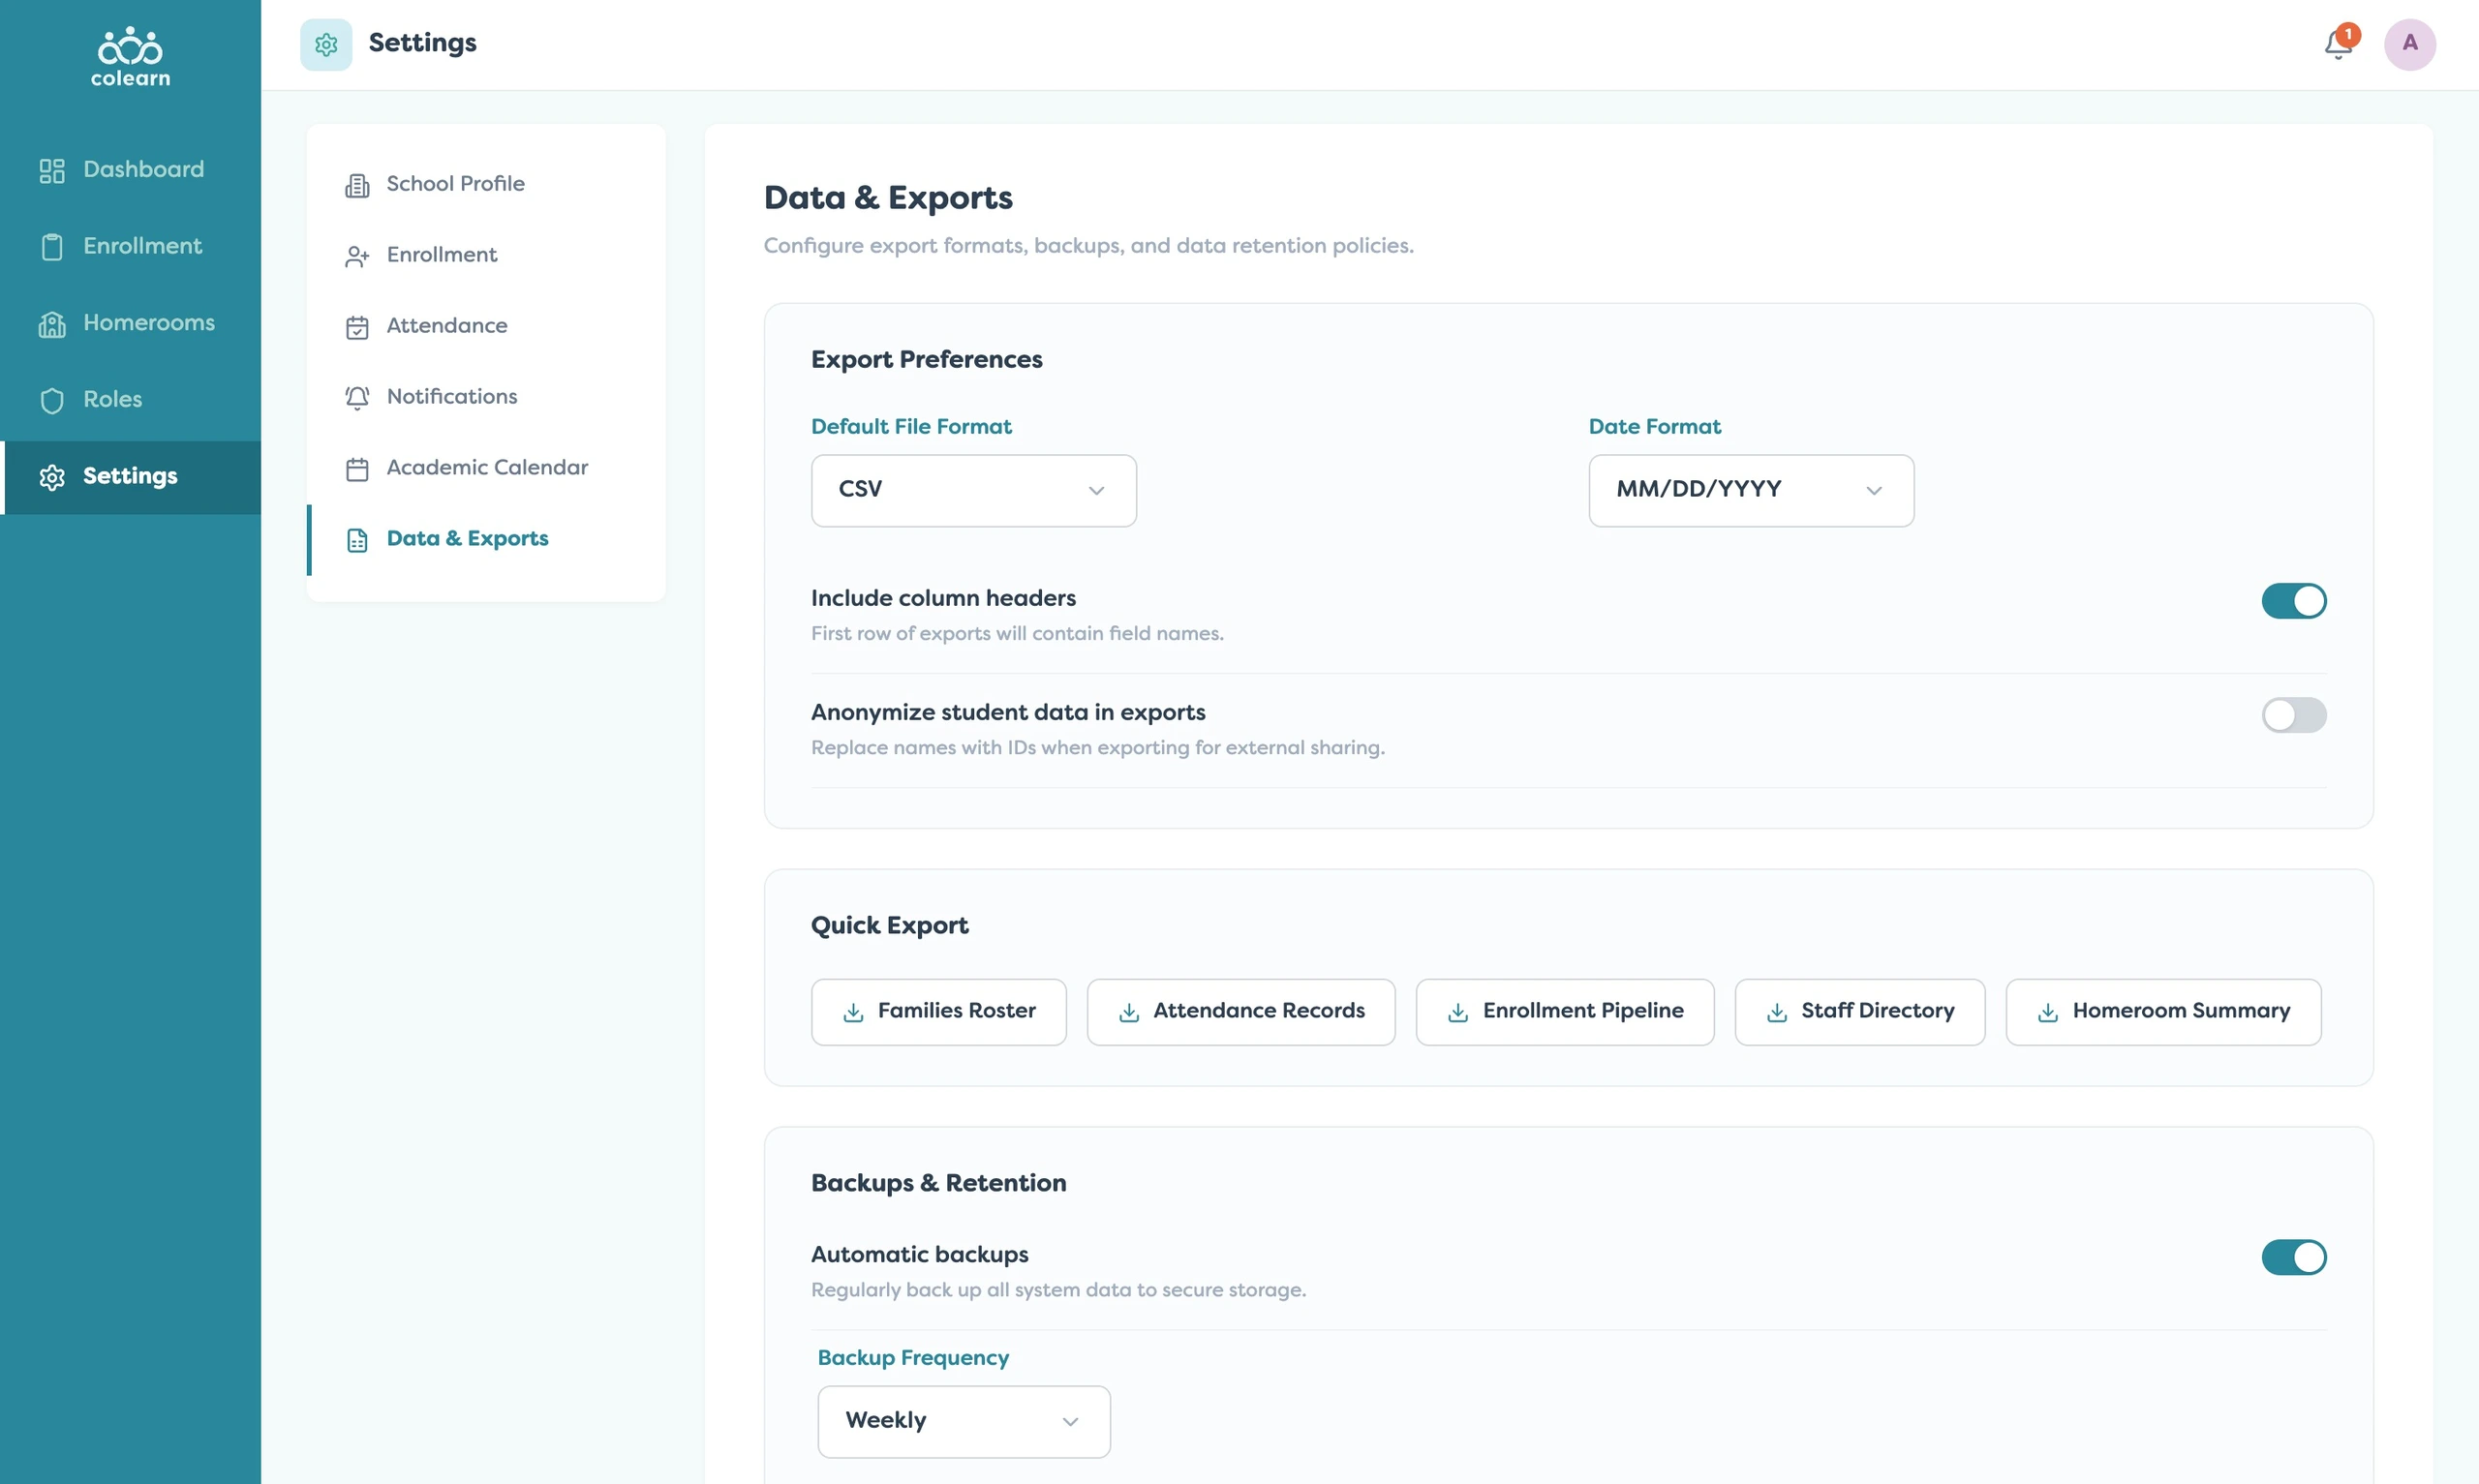Export Homeroom Summary
The width and height of the screenshot is (2479, 1484).
point(2163,1012)
